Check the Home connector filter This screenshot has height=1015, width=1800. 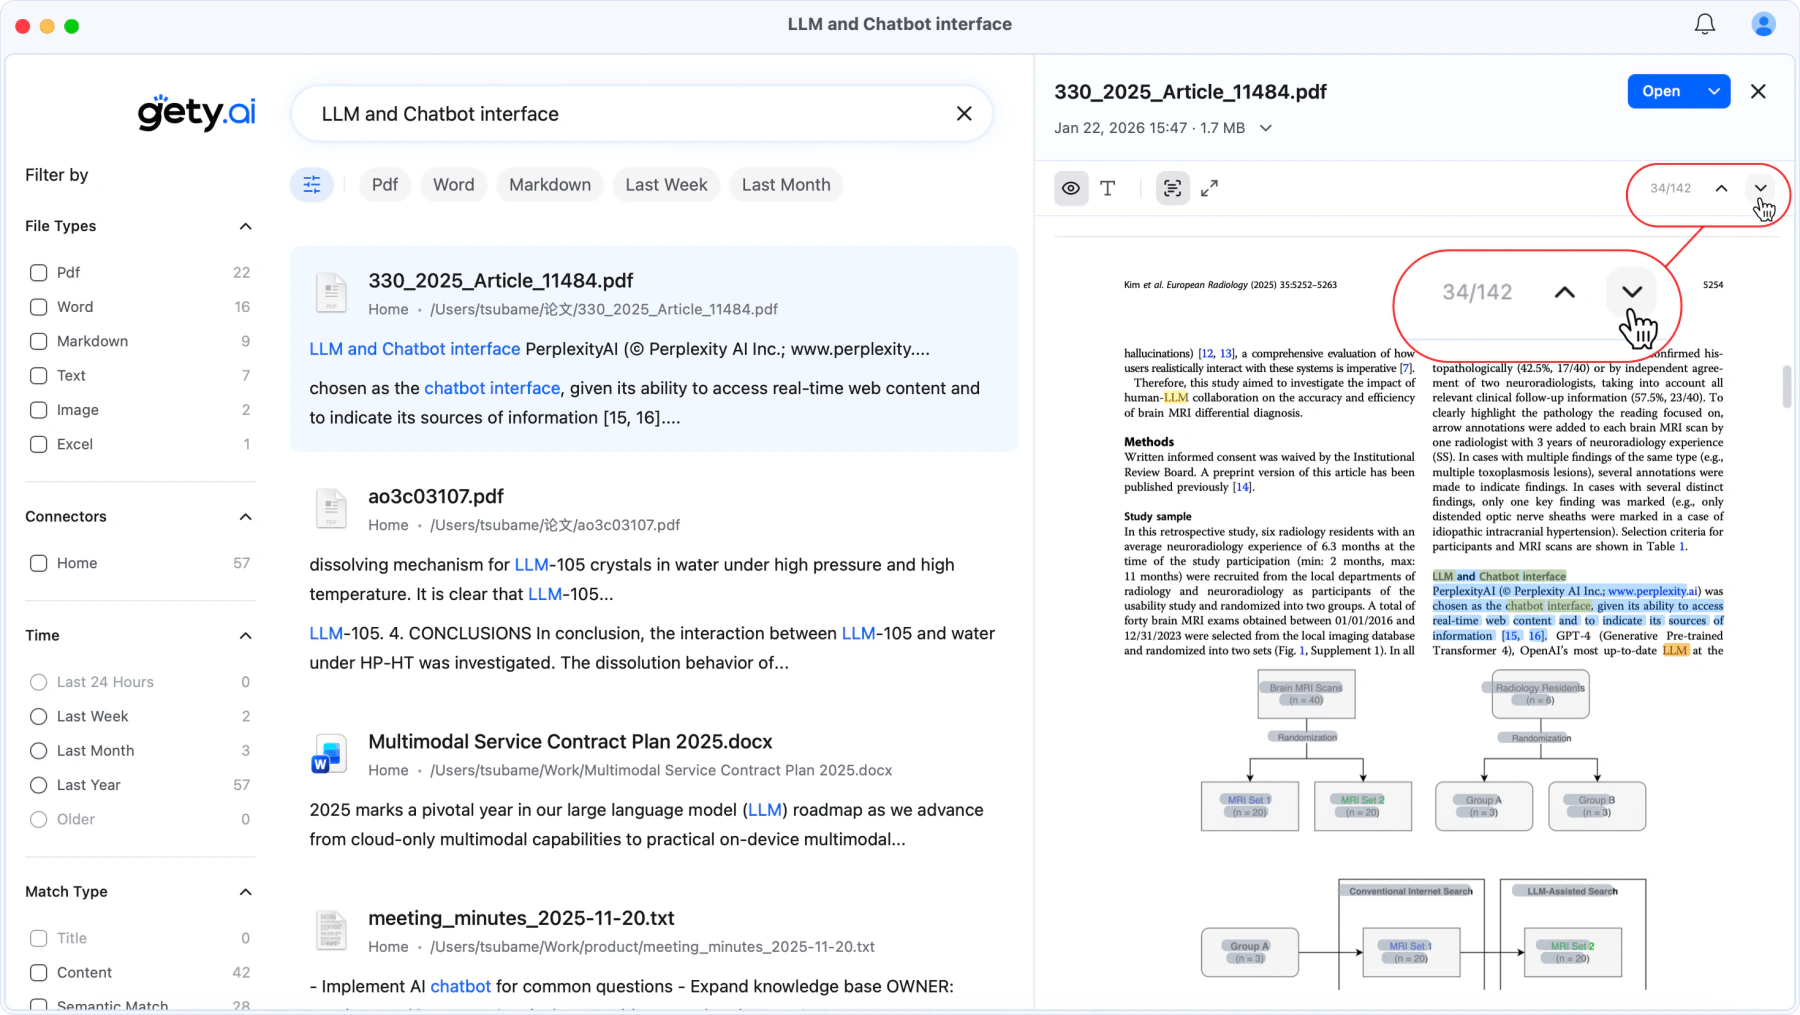pos(39,563)
